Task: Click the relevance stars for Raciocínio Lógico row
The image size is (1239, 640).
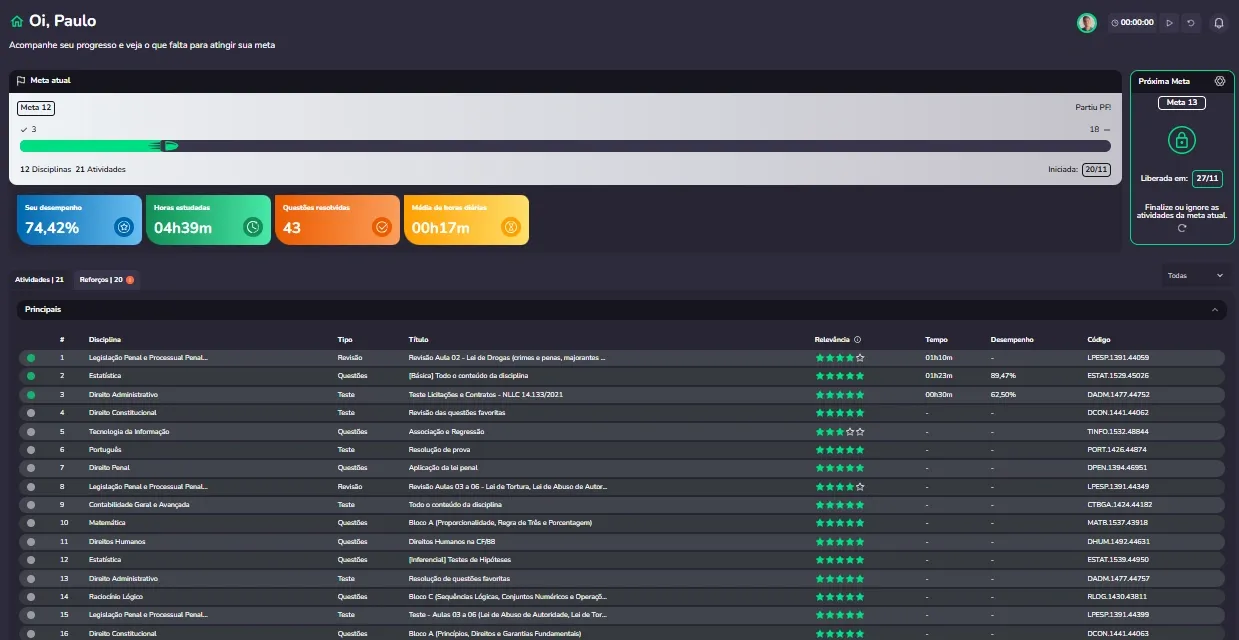Action: (840, 596)
